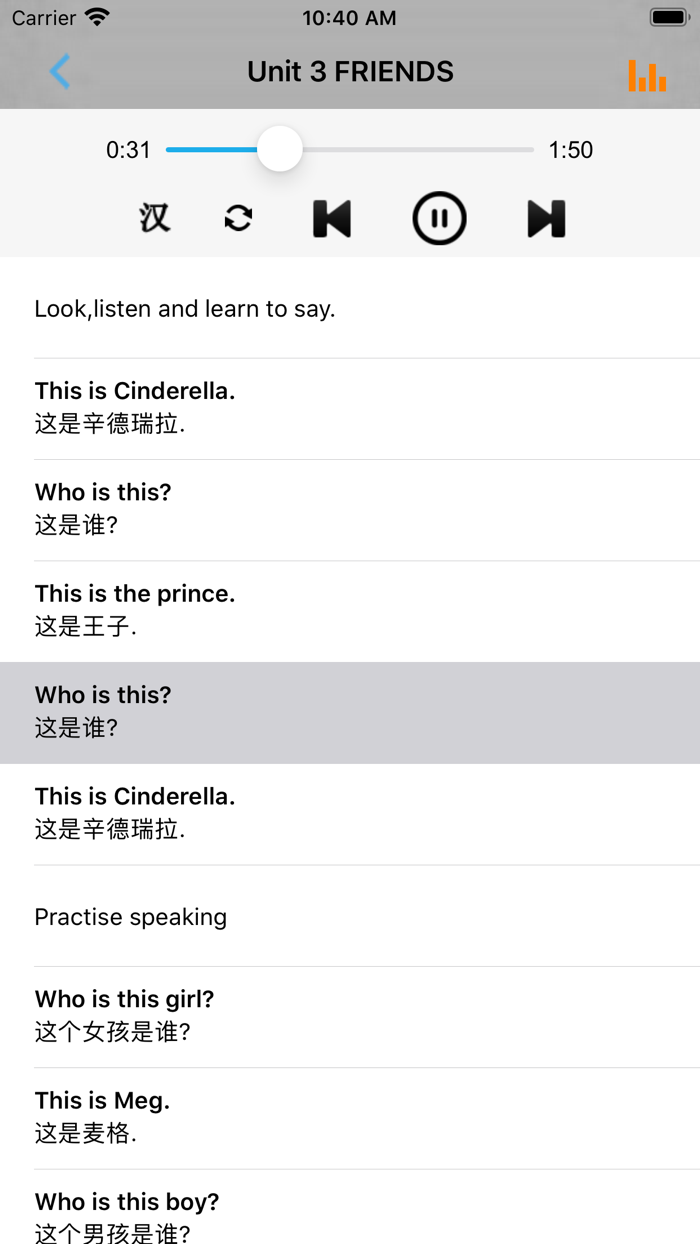Open the orange bar chart icon
Viewport: 700px width, 1244px height.
point(647,75)
